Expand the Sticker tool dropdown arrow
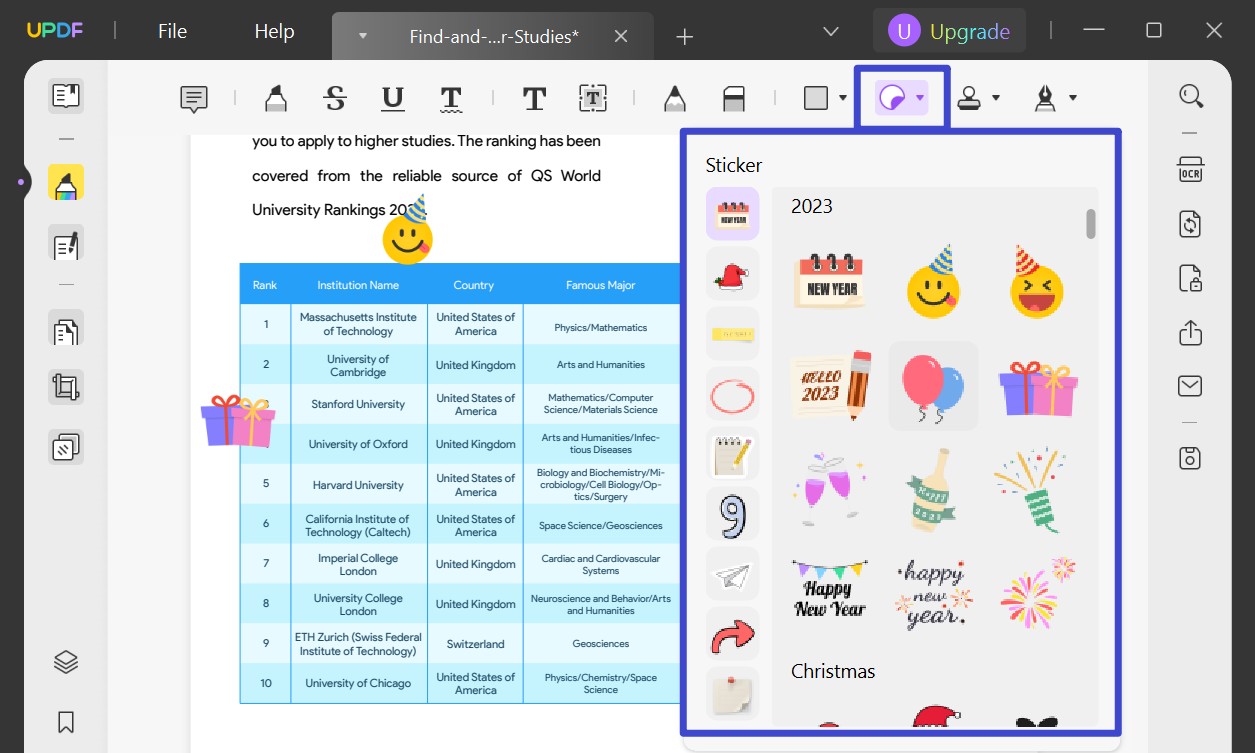 (x=918, y=97)
